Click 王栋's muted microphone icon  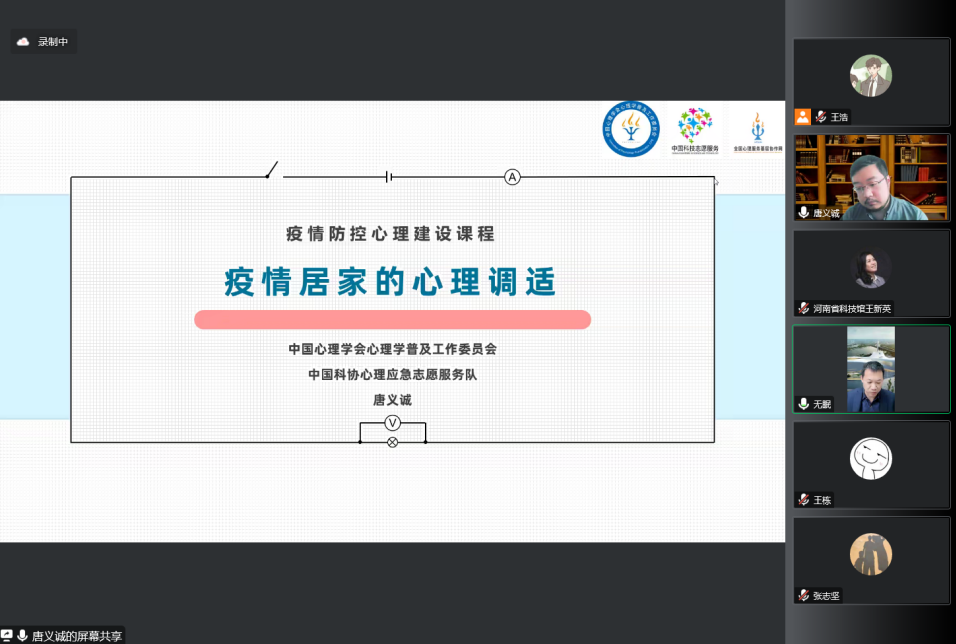804,499
